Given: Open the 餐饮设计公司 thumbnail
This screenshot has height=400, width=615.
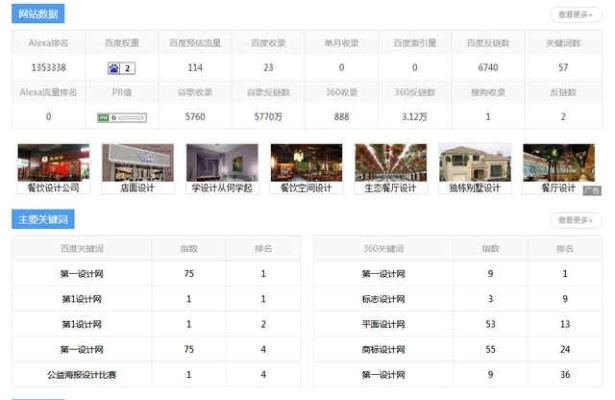Looking at the screenshot, I should [x=53, y=163].
